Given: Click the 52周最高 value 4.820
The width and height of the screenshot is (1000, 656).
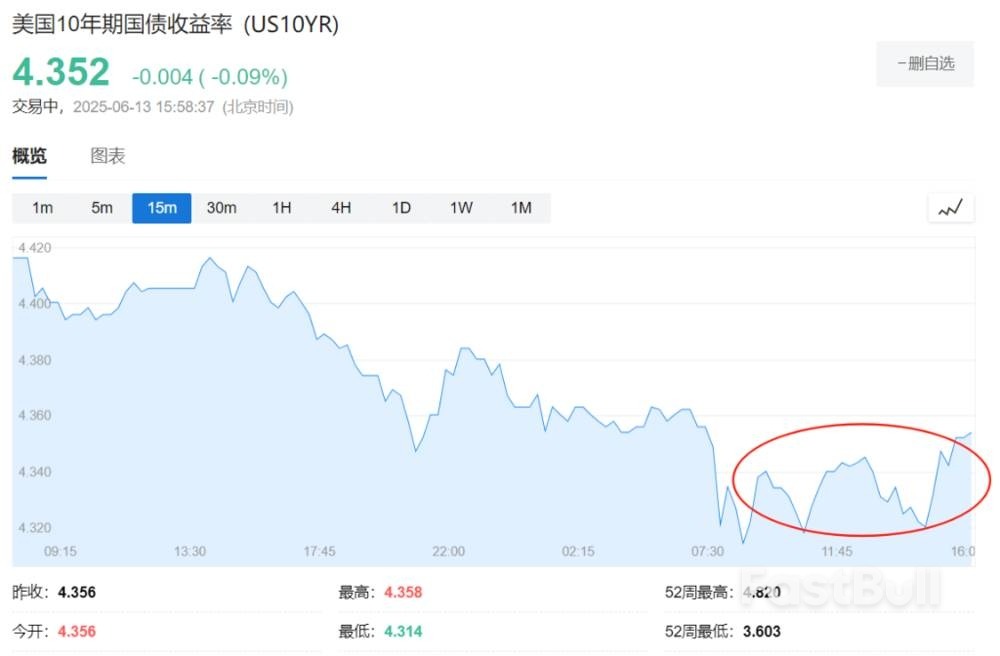Looking at the screenshot, I should click(762, 592).
